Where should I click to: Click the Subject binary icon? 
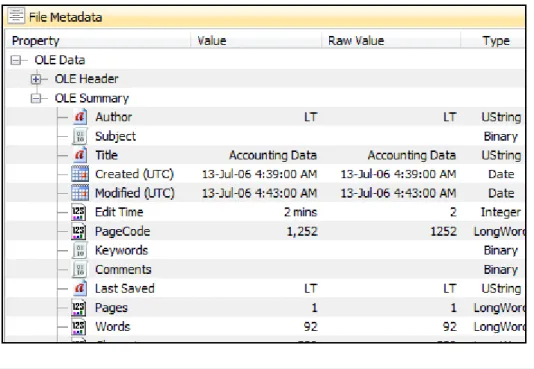click(x=80, y=136)
